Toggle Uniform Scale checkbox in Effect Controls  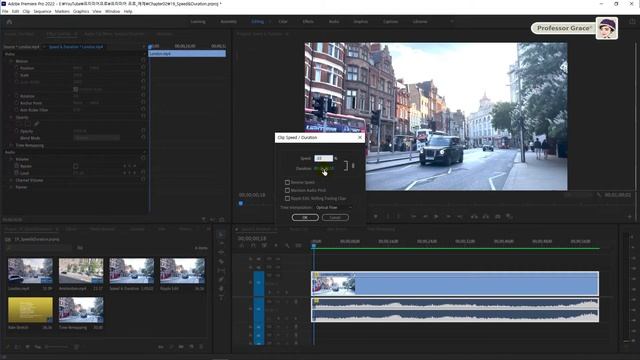coord(76,89)
